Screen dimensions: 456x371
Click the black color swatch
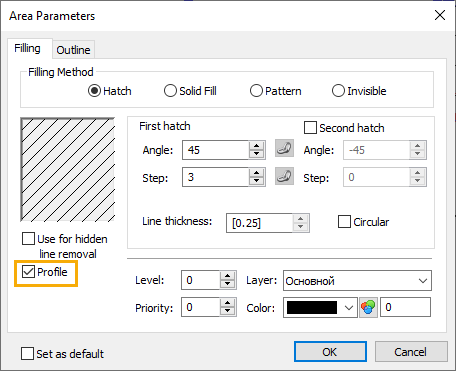pyautogui.click(x=312, y=307)
